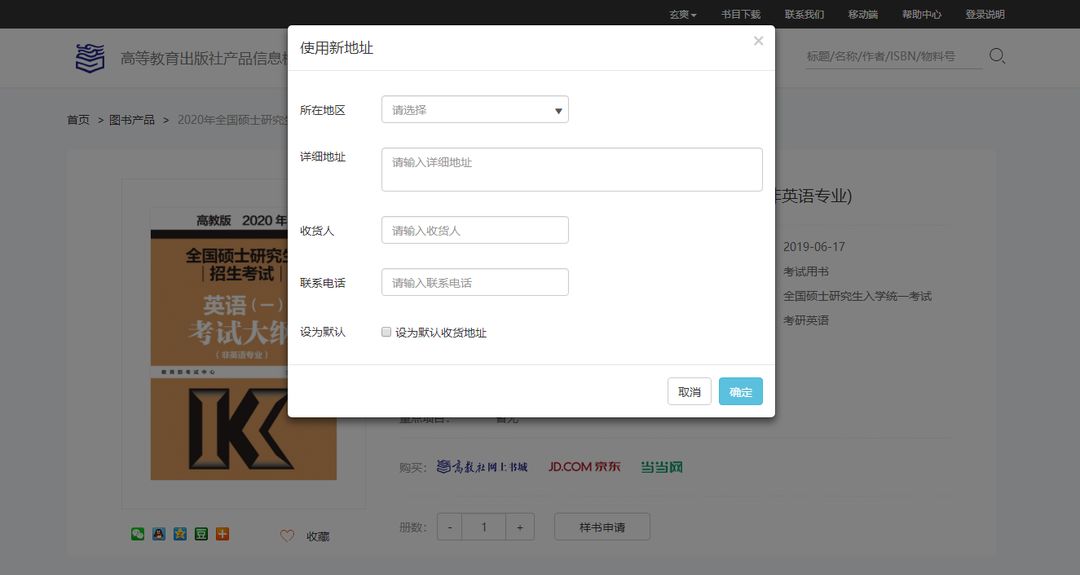Screen dimensions: 1080x575
Task: Open the 所在地区 region dropdown
Action: (475, 110)
